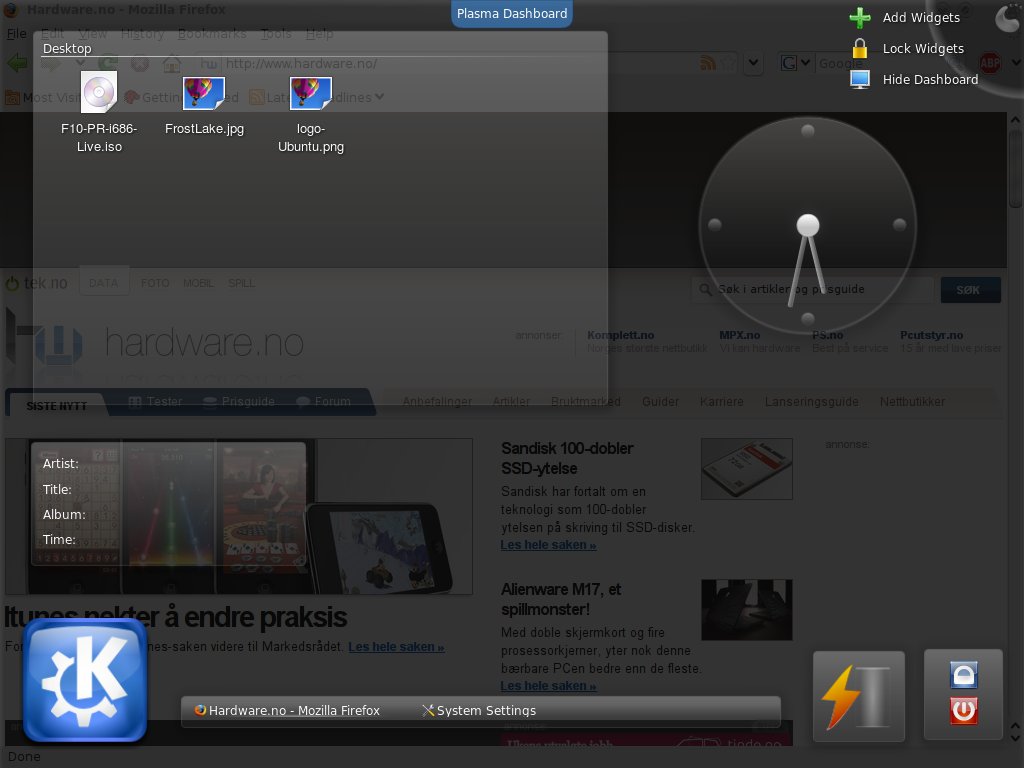Choose Hide Dashboard in the toolbox
The height and width of the screenshot is (768, 1024).
tap(930, 79)
